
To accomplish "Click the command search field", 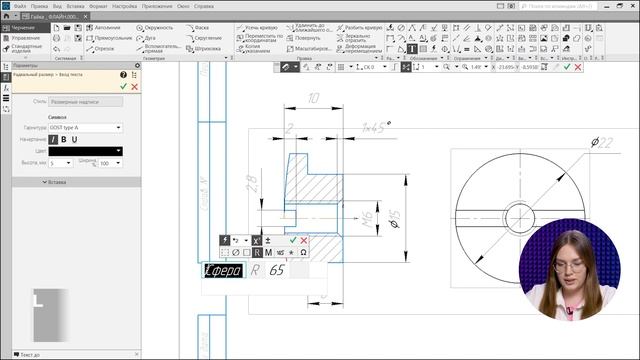I will click(559, 6).
